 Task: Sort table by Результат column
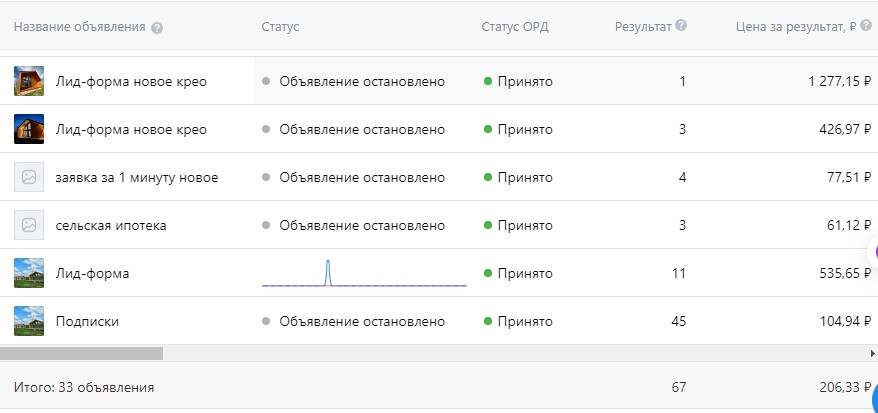coord(643,27)
